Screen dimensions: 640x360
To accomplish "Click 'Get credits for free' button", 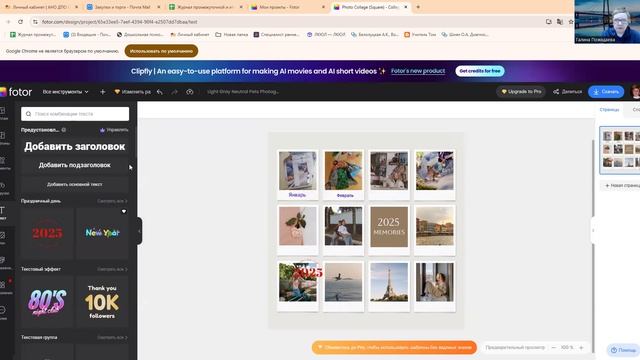I will (480, 71).
